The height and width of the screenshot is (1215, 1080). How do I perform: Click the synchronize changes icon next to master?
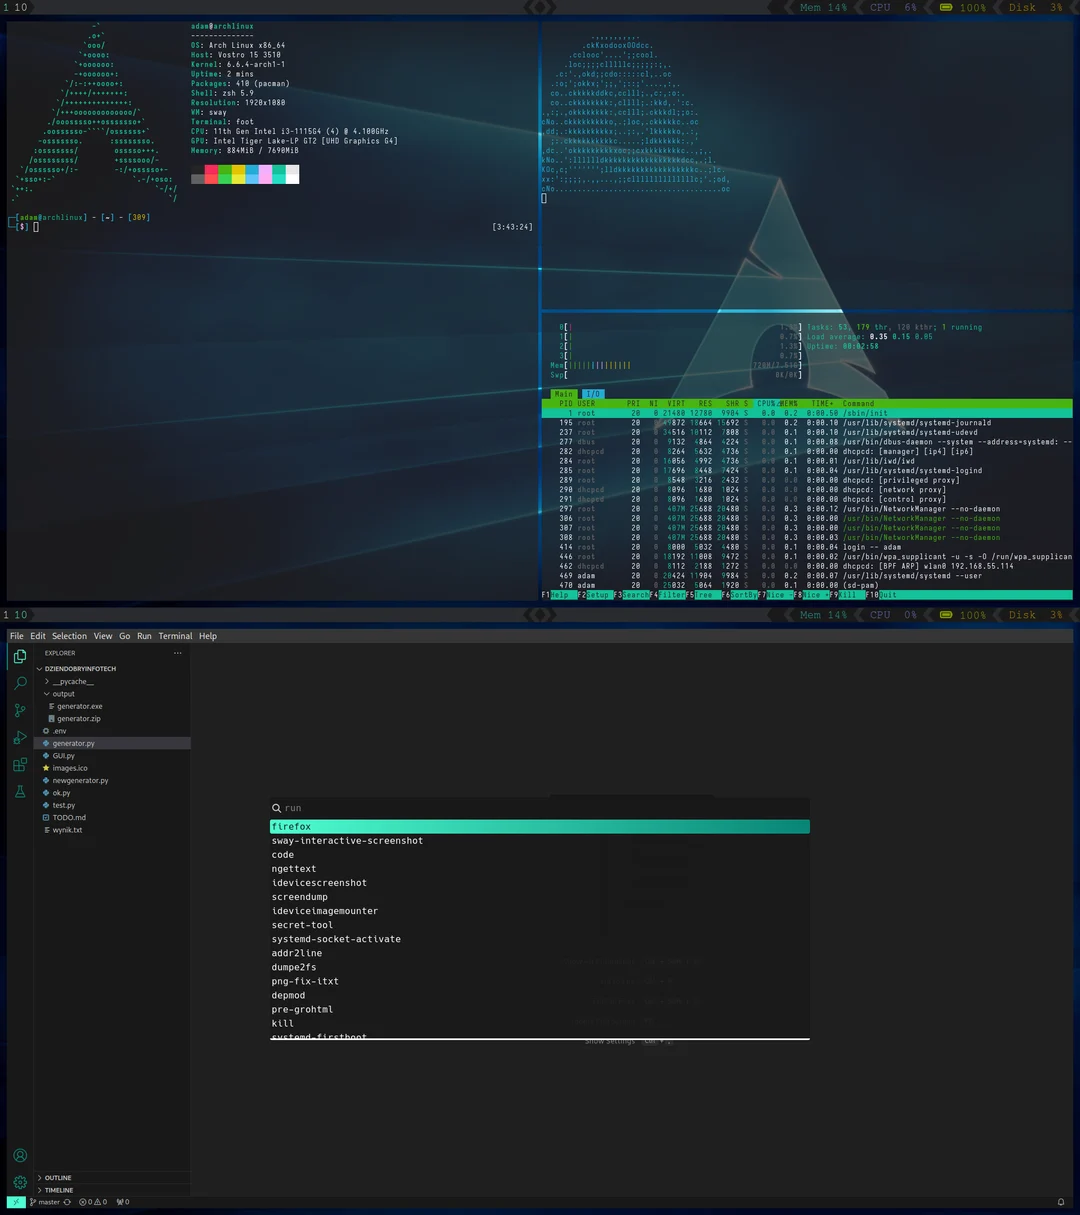(68, 1202)
